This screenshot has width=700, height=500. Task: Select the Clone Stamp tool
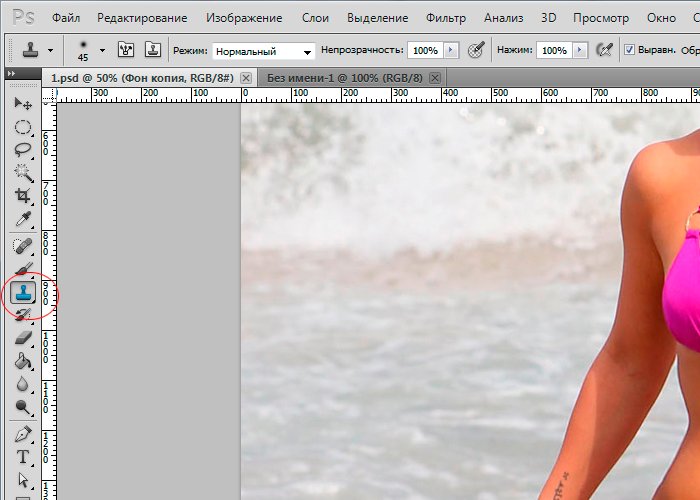22,292
